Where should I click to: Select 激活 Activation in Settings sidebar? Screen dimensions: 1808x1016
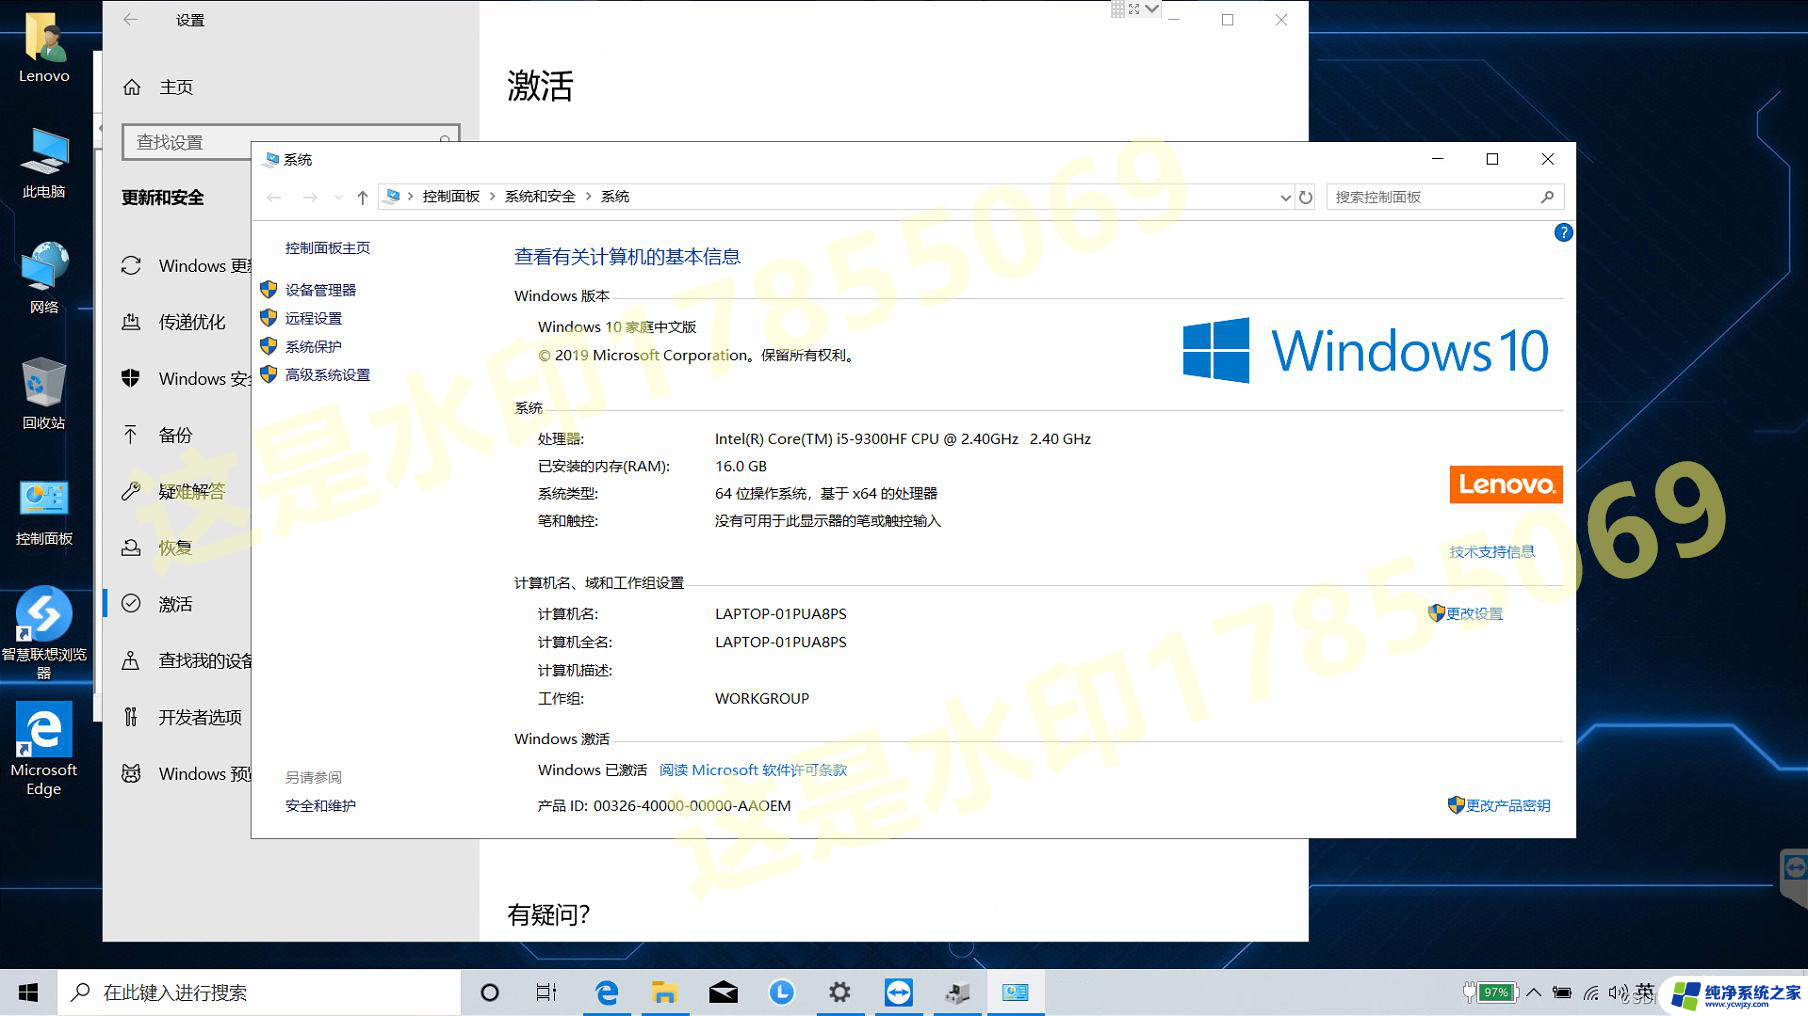point(175,604)
